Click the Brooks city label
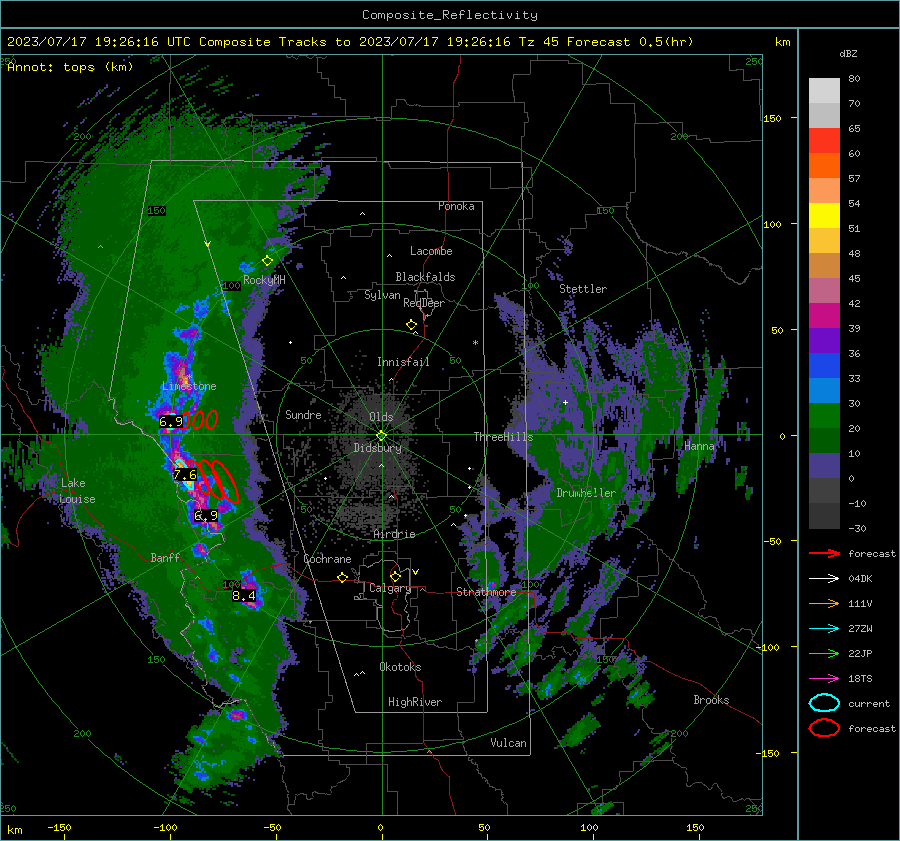This screenshot has width=900, height=841. [x=711, y=700]
